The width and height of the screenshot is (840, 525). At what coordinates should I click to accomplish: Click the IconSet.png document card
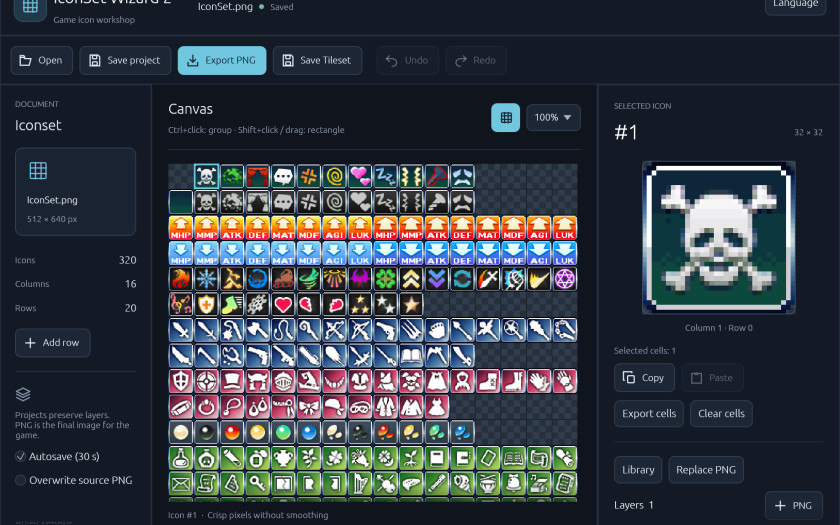pos(76,191)
